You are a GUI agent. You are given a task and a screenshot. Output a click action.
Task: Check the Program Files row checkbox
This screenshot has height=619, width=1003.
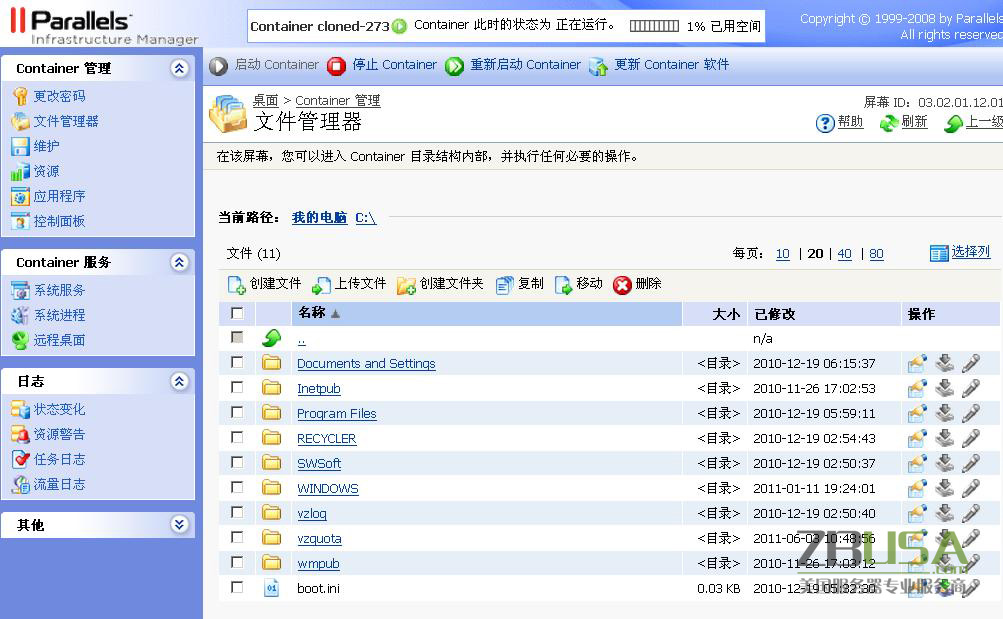point(237,412)
